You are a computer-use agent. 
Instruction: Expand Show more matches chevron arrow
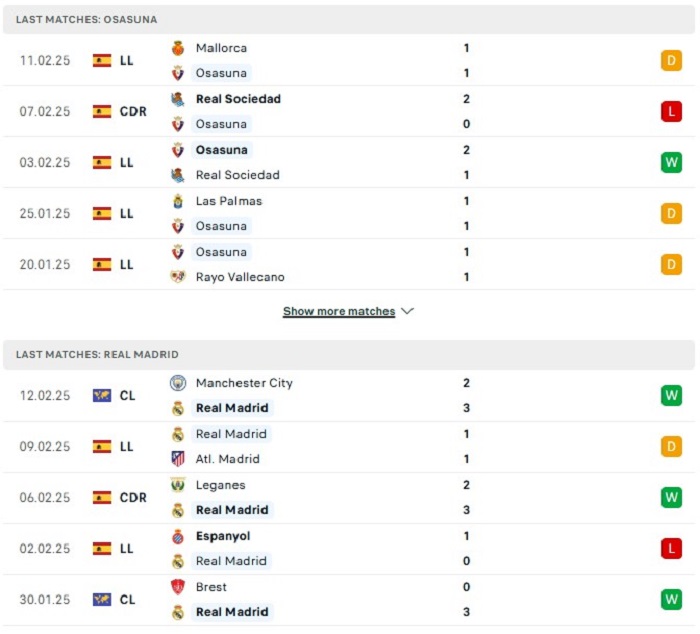point(407,311)
